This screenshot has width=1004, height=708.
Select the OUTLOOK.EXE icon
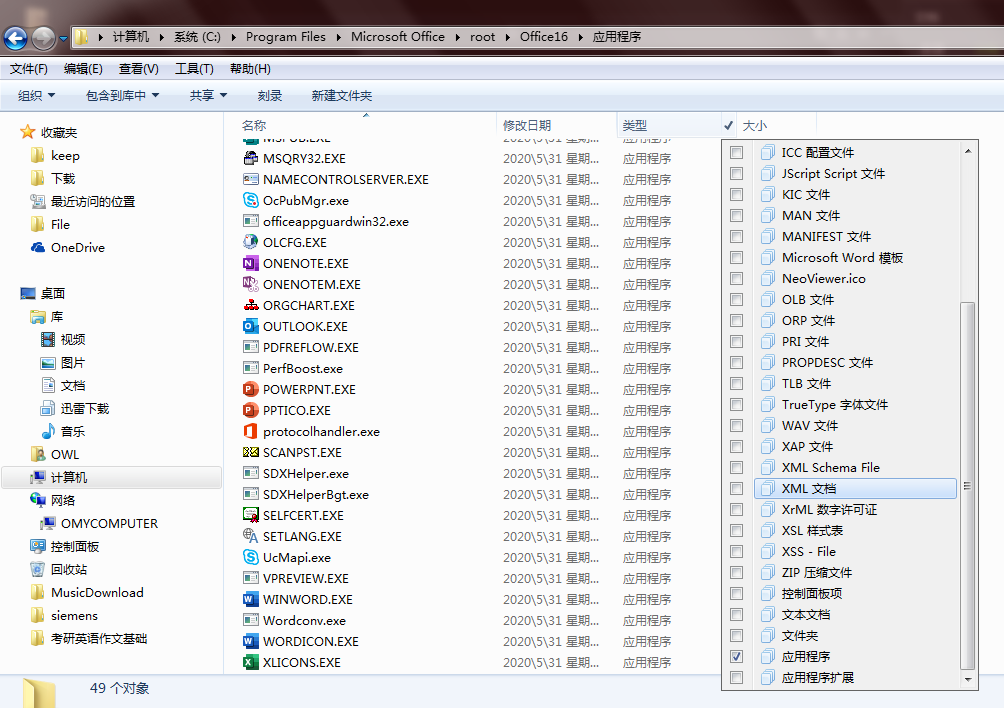click(250, 326)
